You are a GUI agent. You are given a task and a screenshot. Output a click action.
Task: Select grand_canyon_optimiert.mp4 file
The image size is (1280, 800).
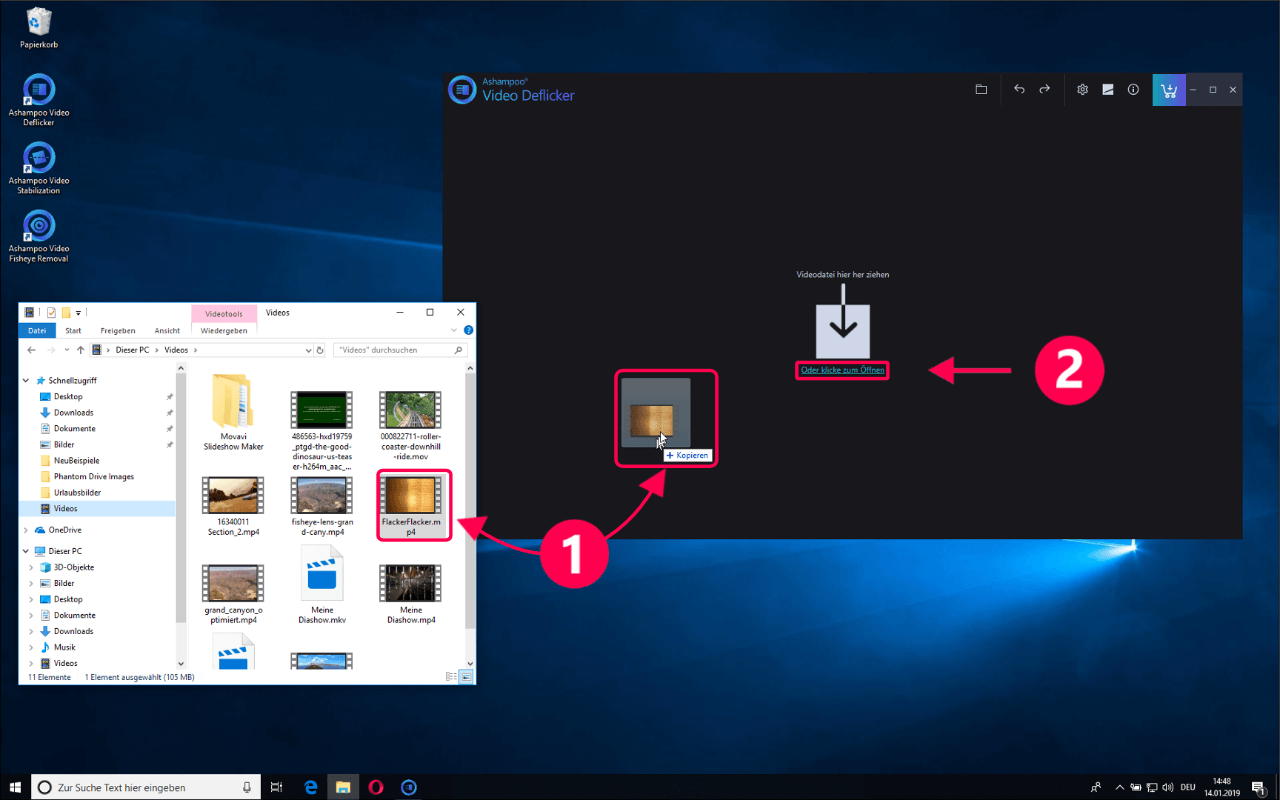coord(233,593)
